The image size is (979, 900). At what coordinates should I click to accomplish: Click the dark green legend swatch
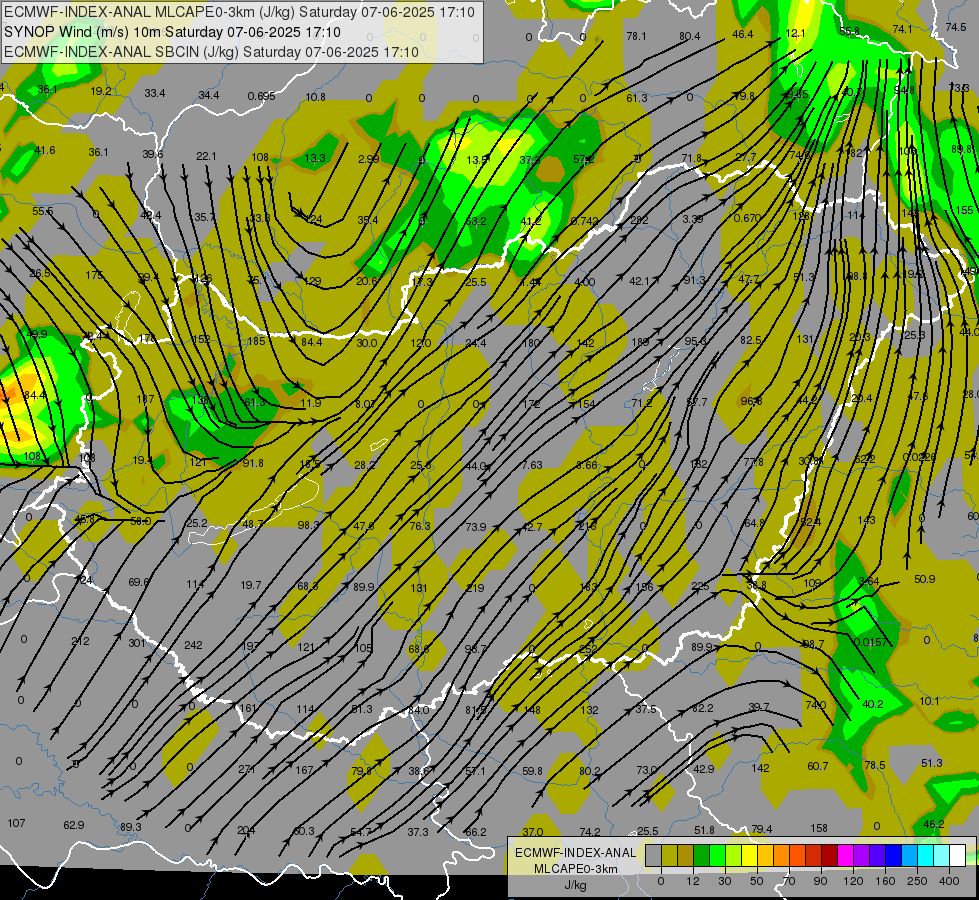[x=701, y=855]
